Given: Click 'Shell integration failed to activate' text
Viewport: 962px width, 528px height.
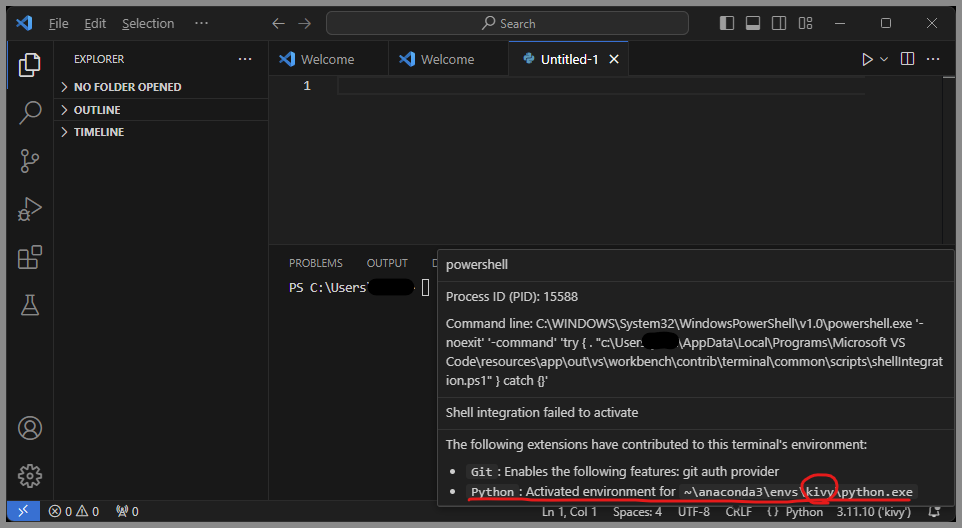Looking at the screenshot, I should tap(542, 413).
